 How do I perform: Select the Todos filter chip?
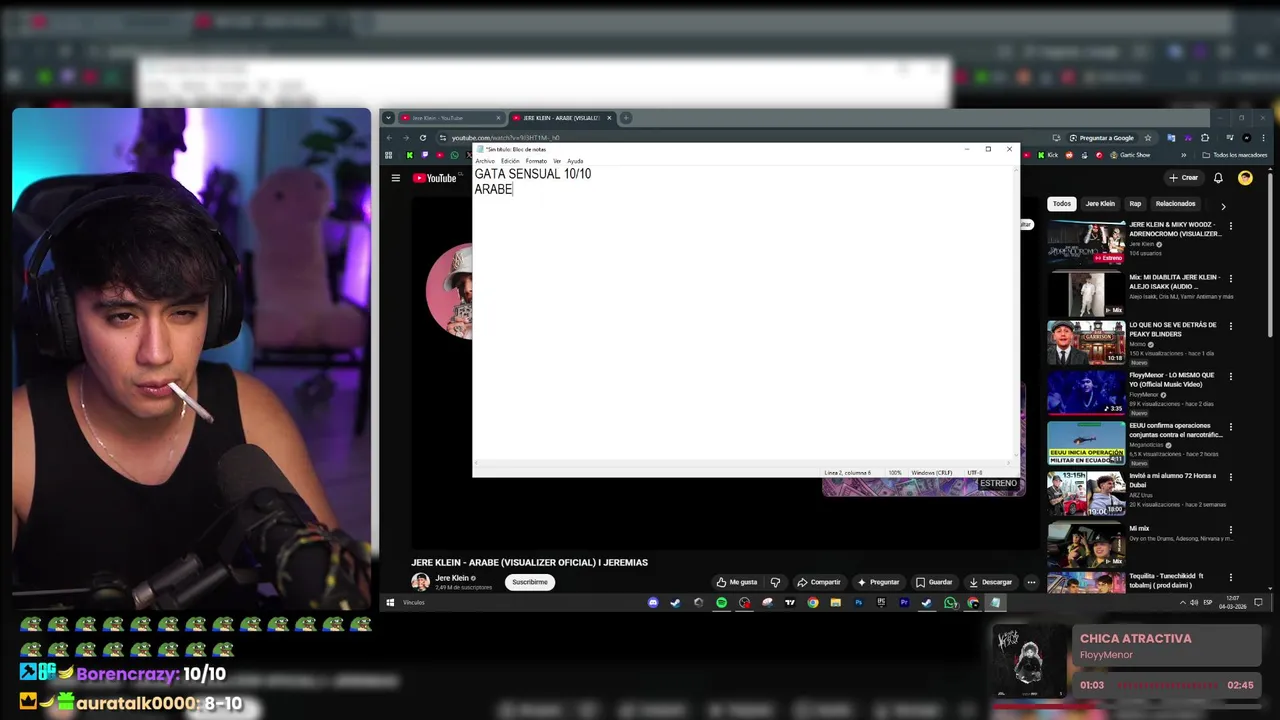(1062, 204)
